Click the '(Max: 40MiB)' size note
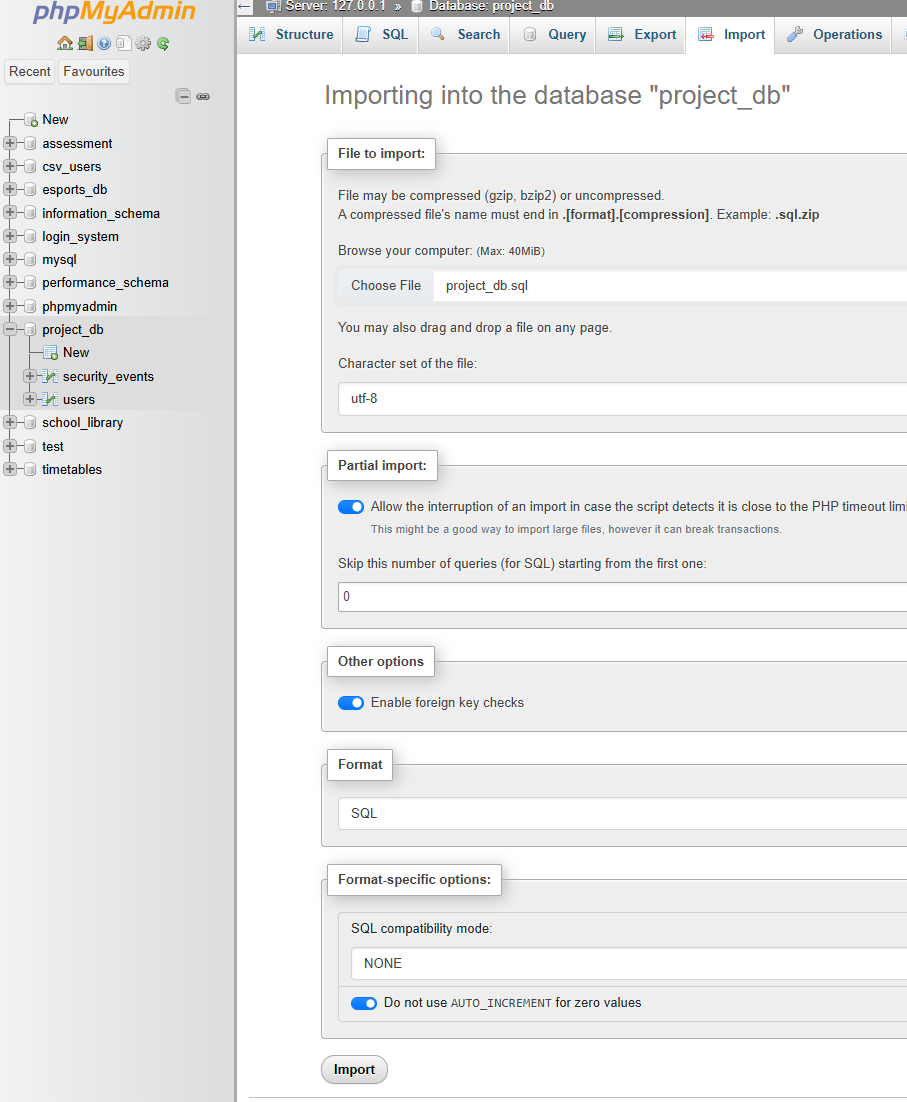The image size is (907, 1102). coord(511,251)
